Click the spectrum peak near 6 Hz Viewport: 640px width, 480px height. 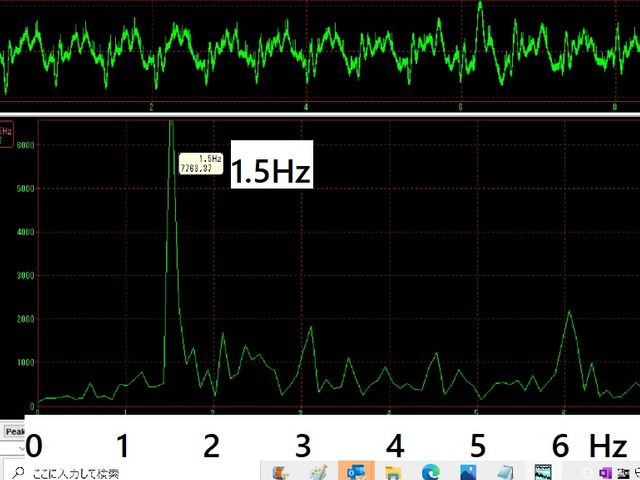click(569, 312)
